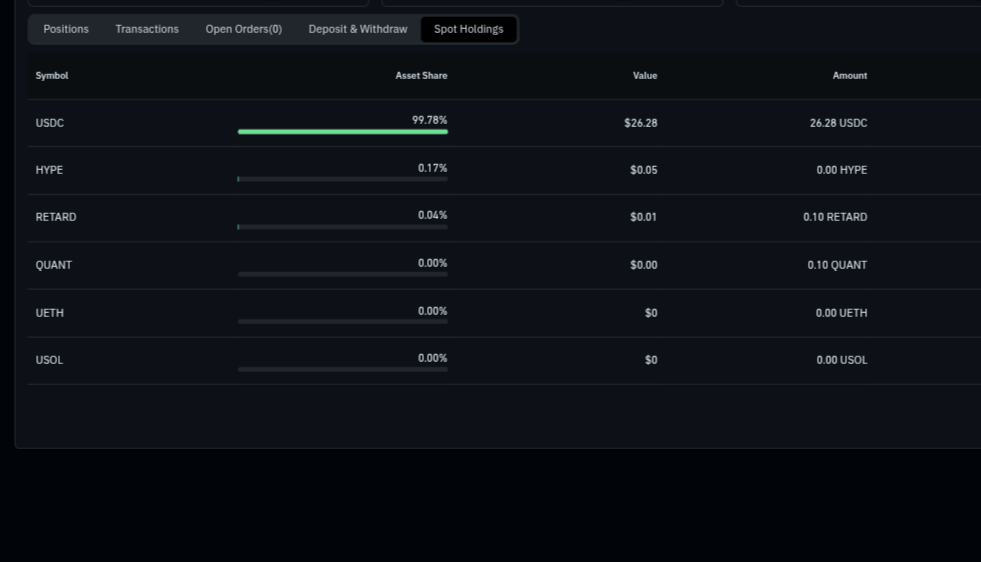The image size is (981, 562).
Task: Click the 0.00 UETH amount
Action: point(841,313)
